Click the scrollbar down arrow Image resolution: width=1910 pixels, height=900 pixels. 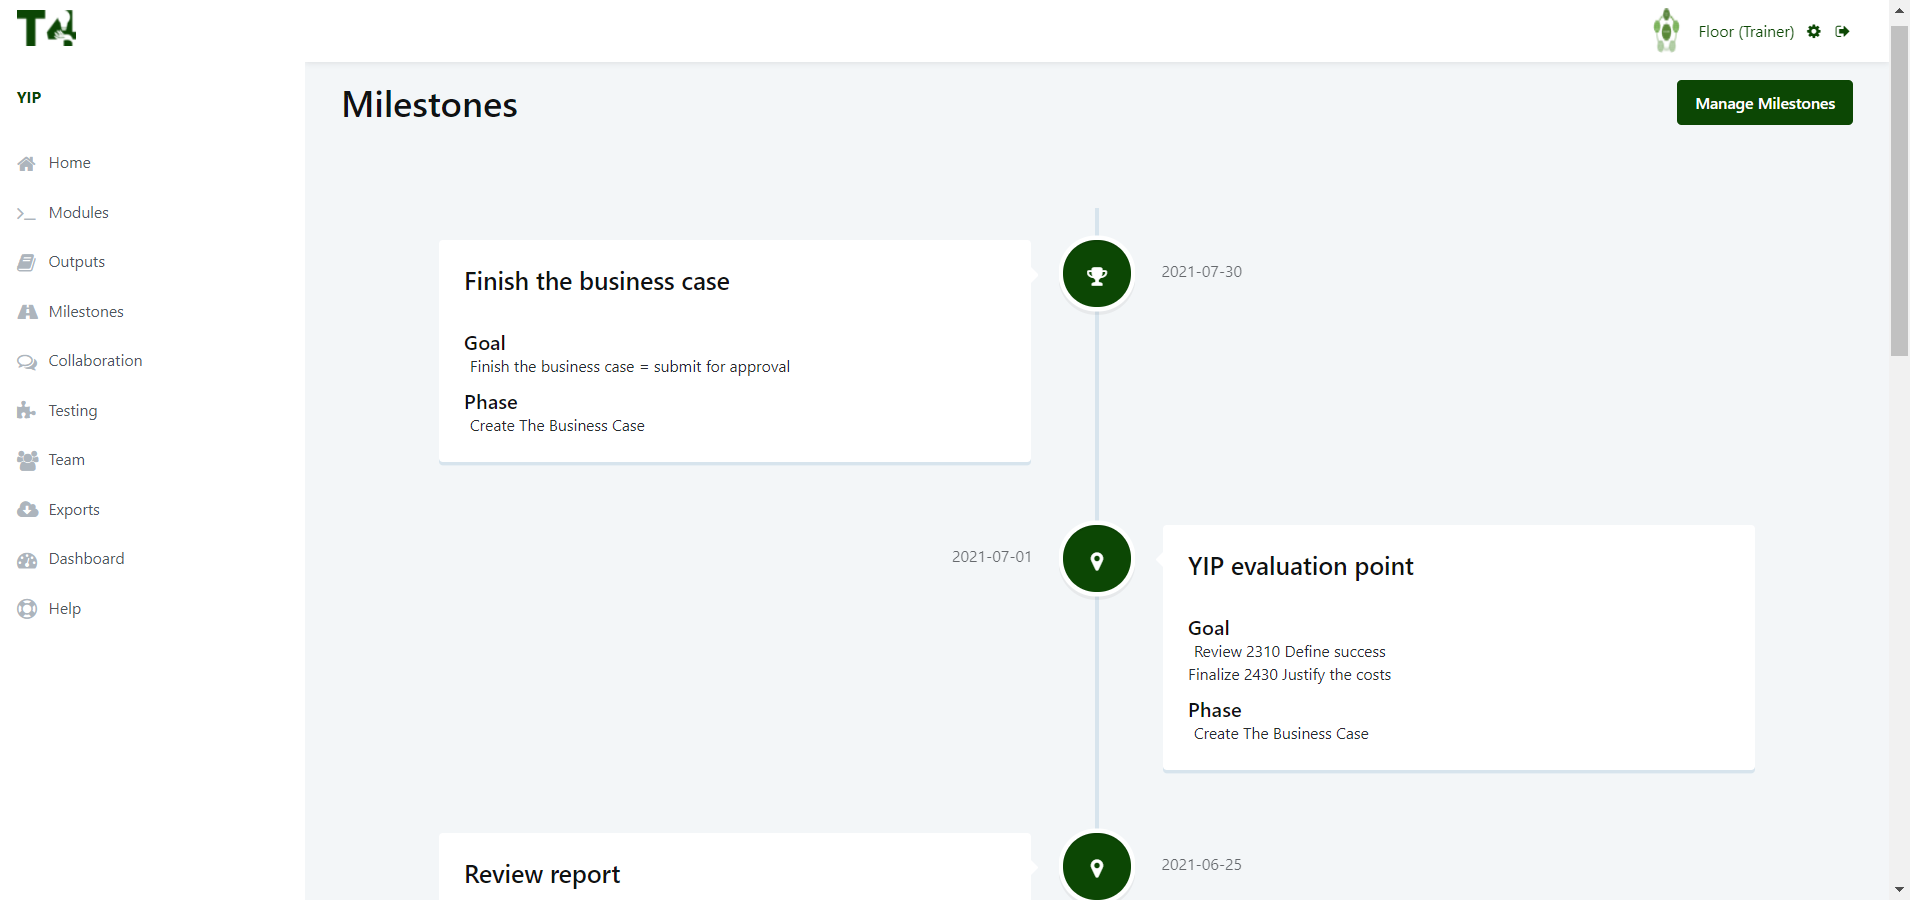click(x=1898, y=889)
